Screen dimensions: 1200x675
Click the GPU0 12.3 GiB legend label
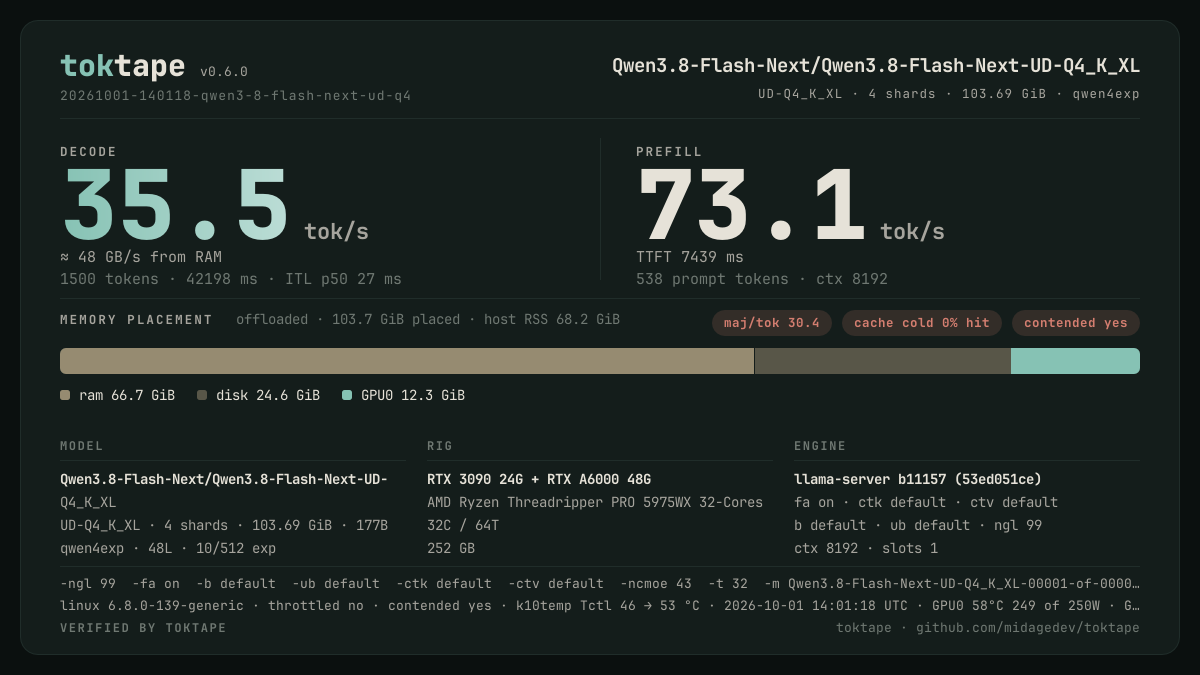pyautogui.click(x=413, y=395)
